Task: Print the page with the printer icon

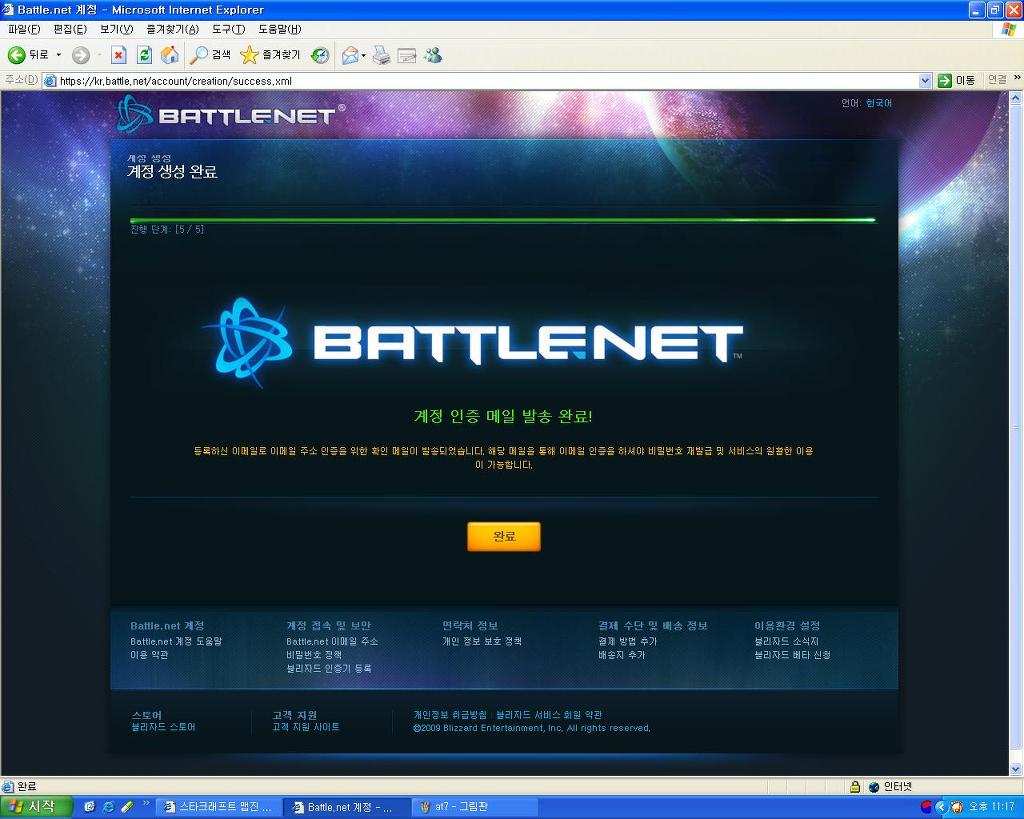Action: [381, 56]
